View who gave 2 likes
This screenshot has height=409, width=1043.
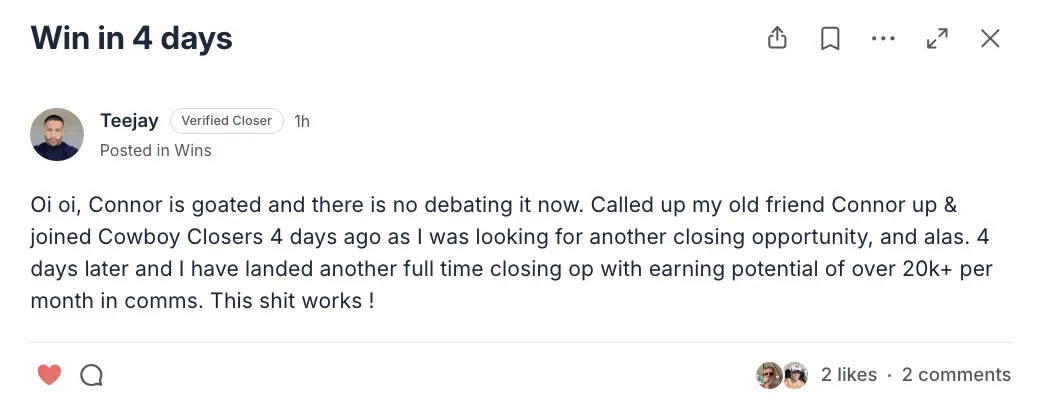tap(849, 375)
